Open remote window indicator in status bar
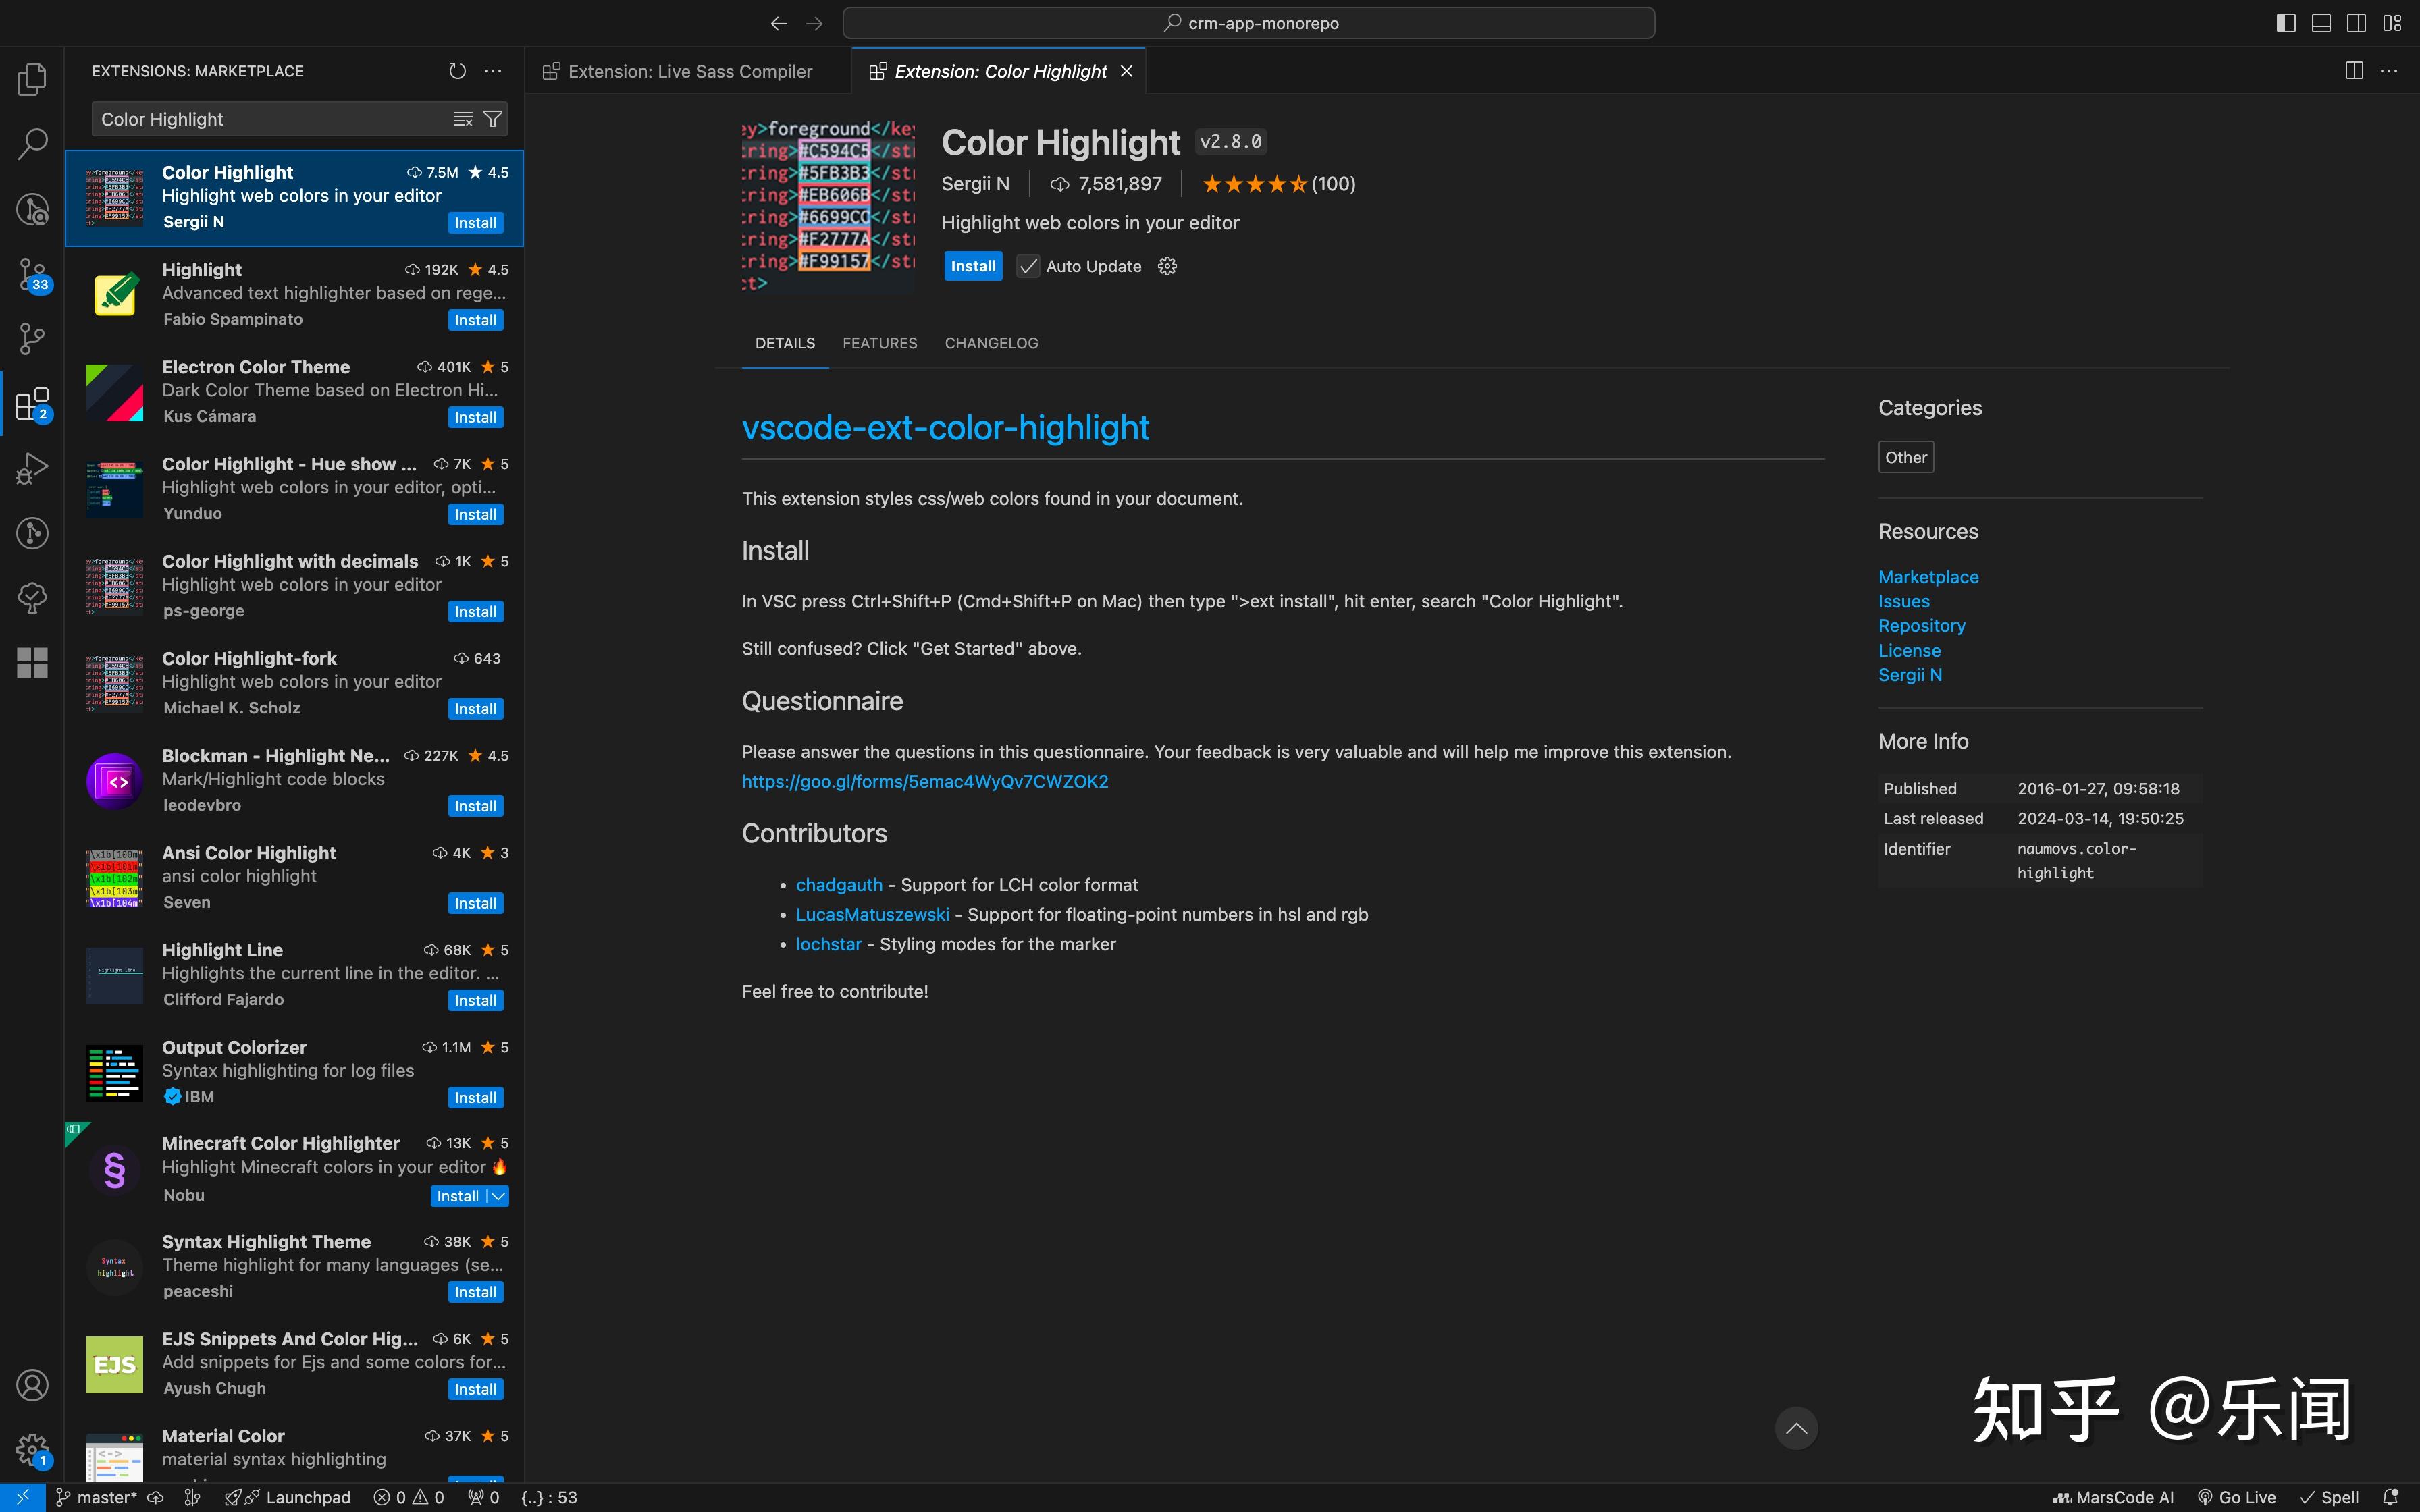 pos(22,1497)
